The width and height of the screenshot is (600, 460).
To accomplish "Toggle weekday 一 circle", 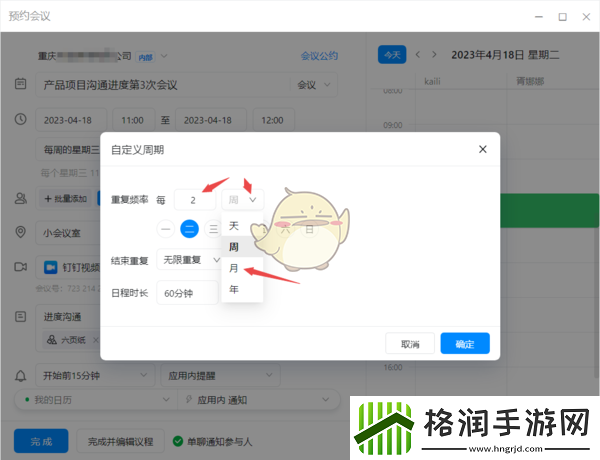I will tap(166, 229).
